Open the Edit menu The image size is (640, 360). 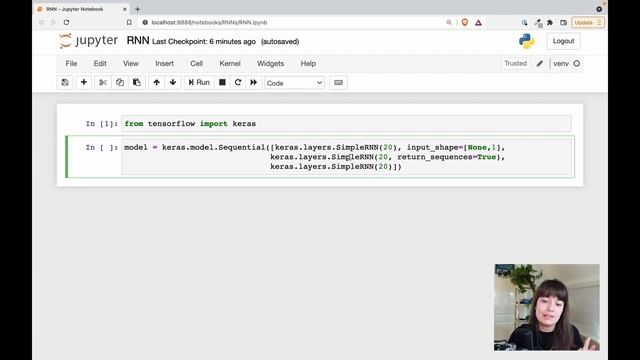(100, 64)
